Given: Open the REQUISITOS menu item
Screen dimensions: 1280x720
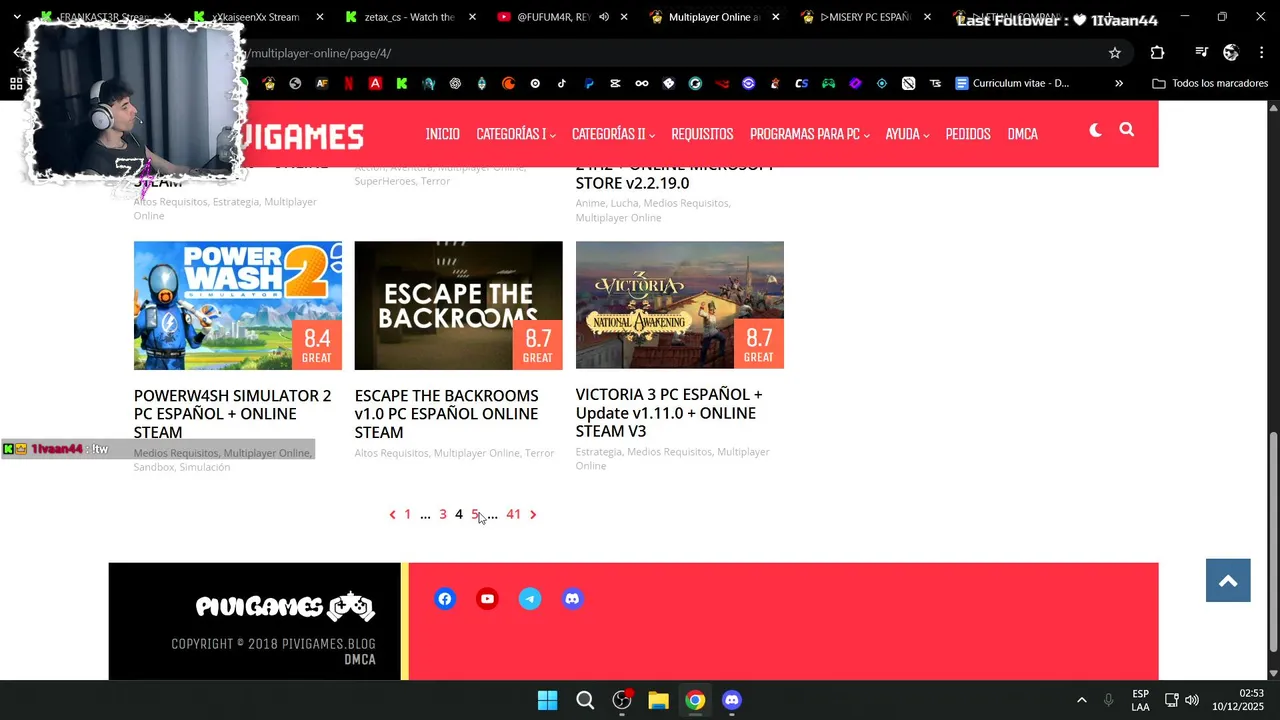Looking at the screenshot, I should (702, 134).
